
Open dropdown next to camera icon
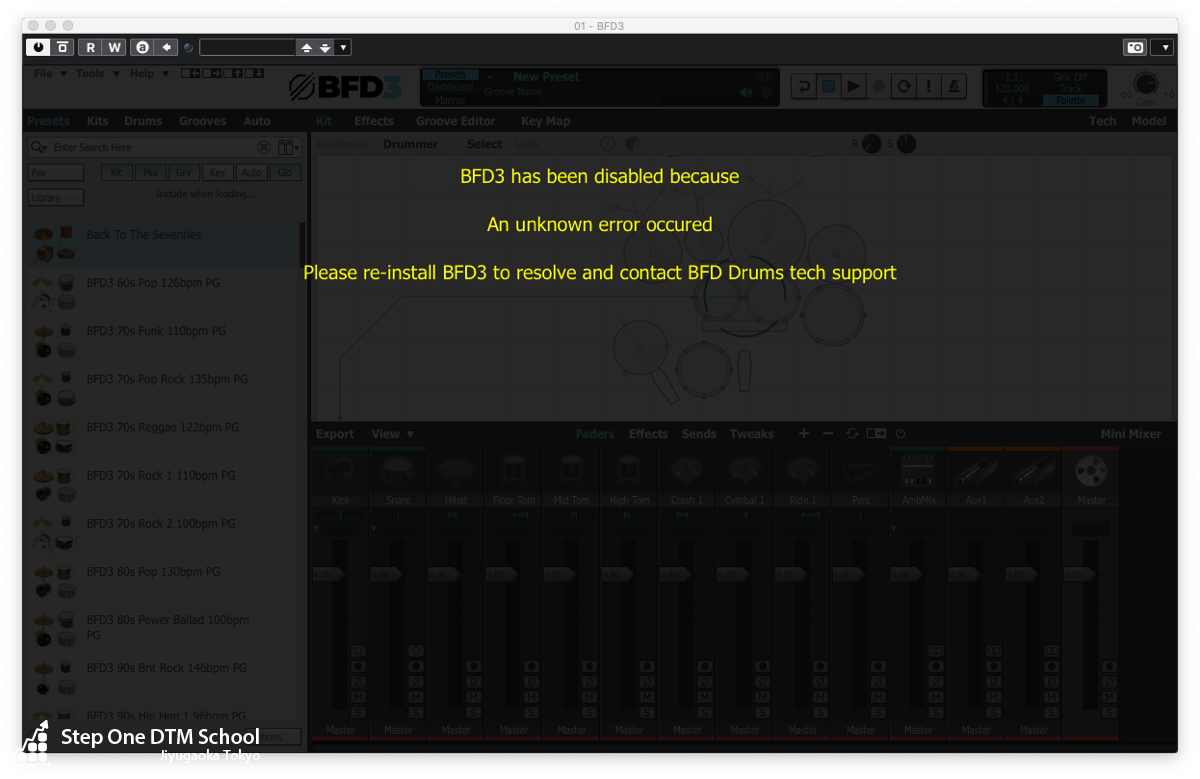[1162, 47]
